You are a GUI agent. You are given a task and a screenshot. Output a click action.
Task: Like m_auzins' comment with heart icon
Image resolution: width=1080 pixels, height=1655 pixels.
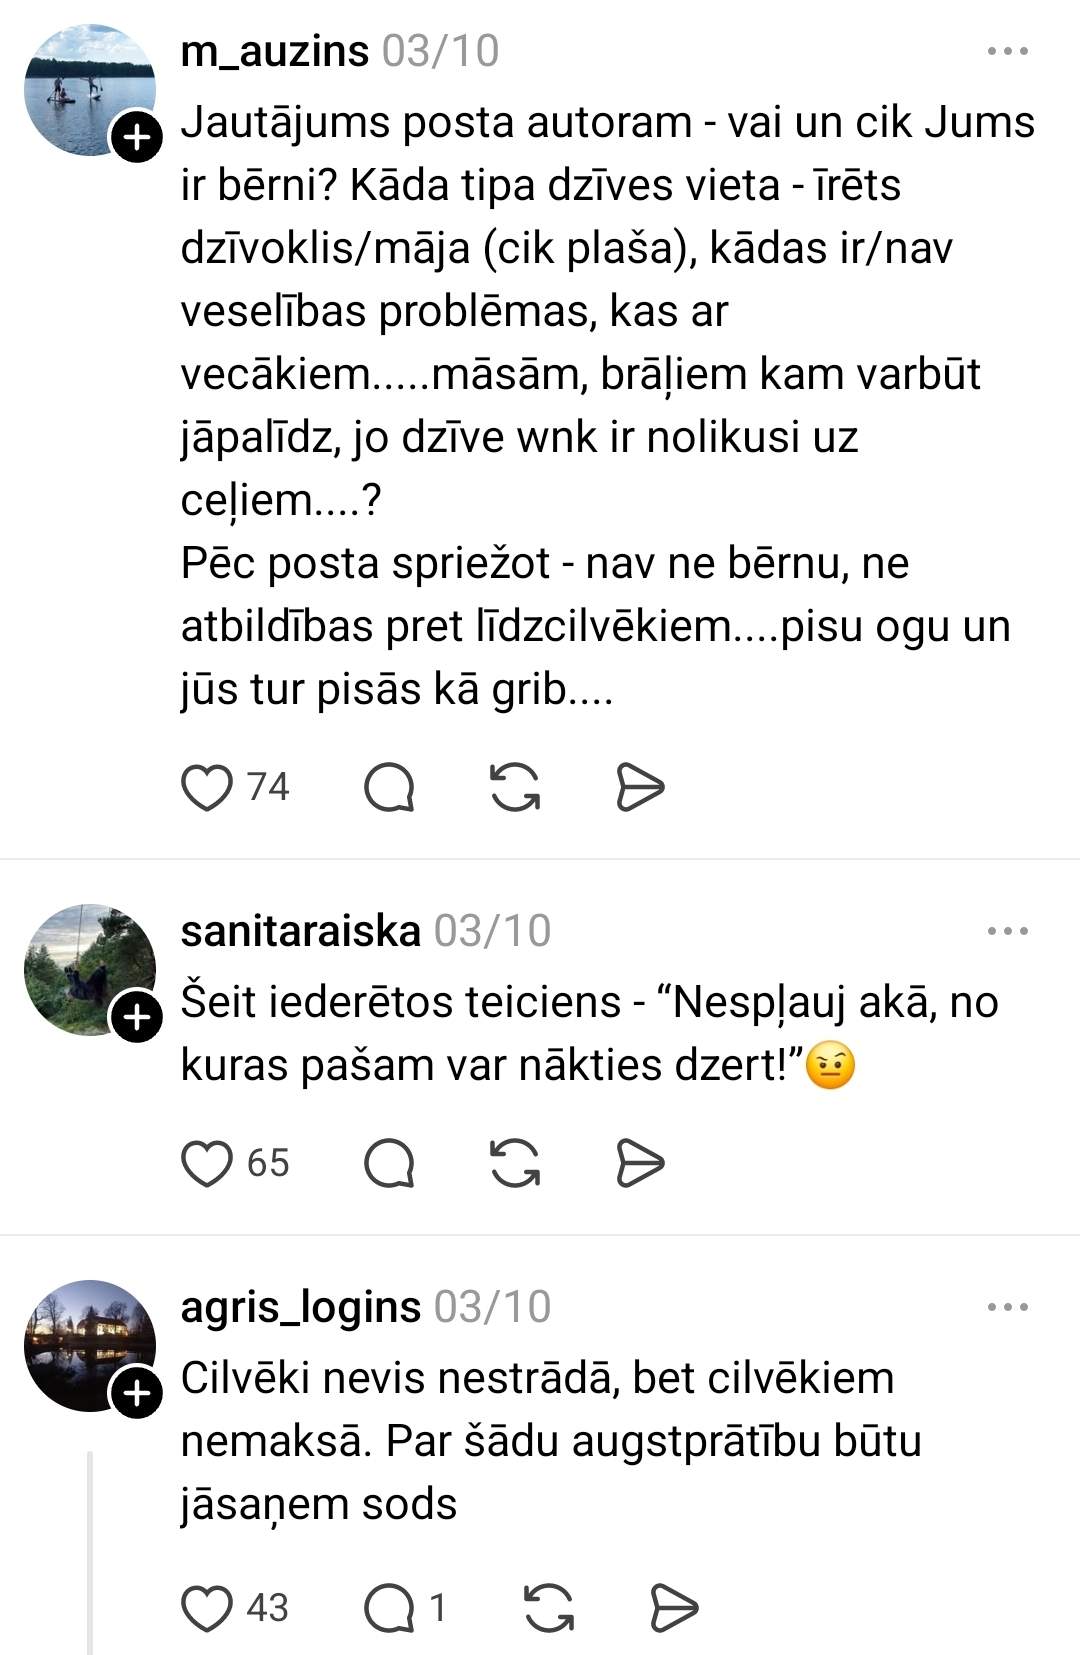[207, 787]
